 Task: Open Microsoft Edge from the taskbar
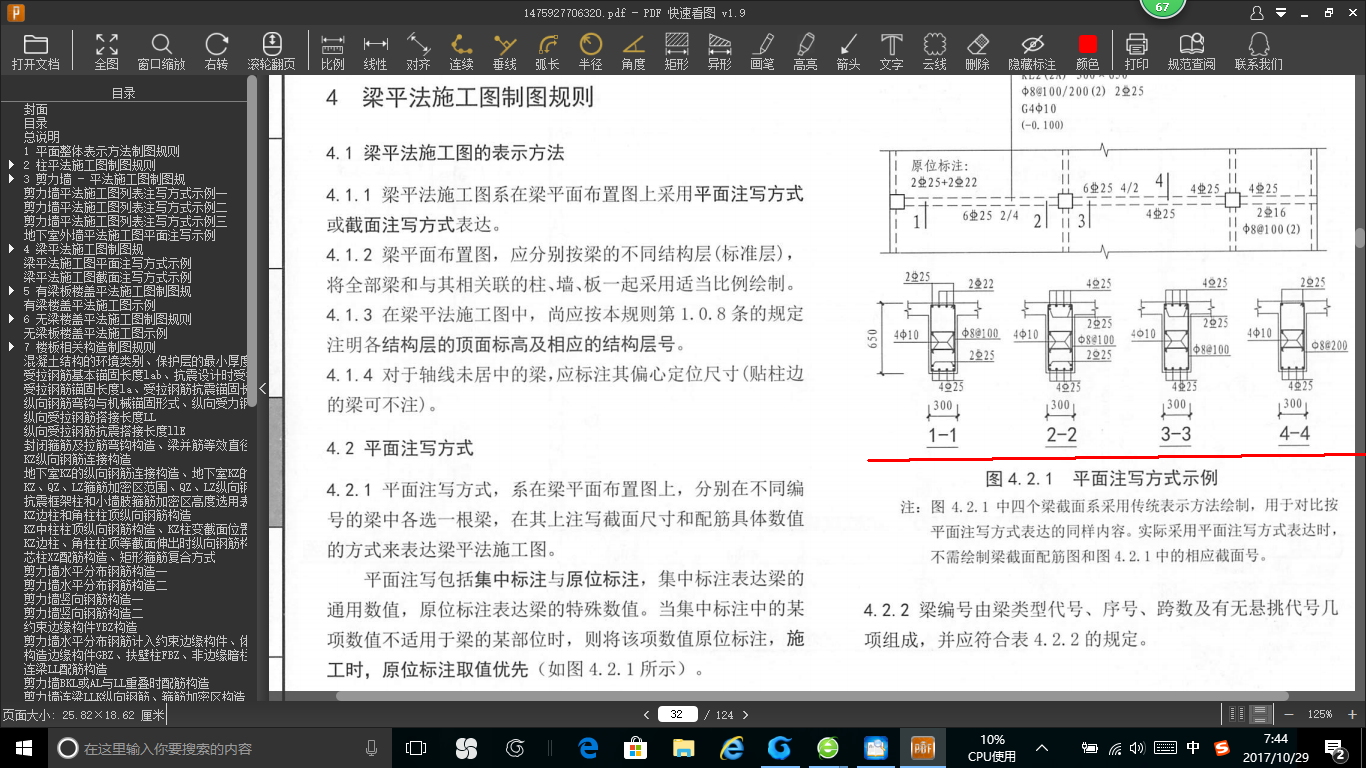pos(587,748)
